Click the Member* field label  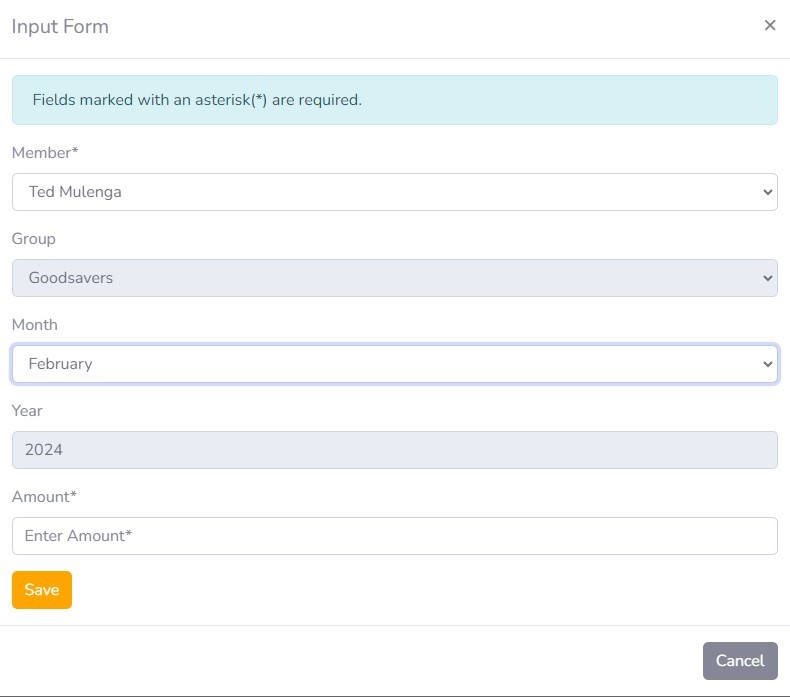pyautogui.click(x=45, y=153)
